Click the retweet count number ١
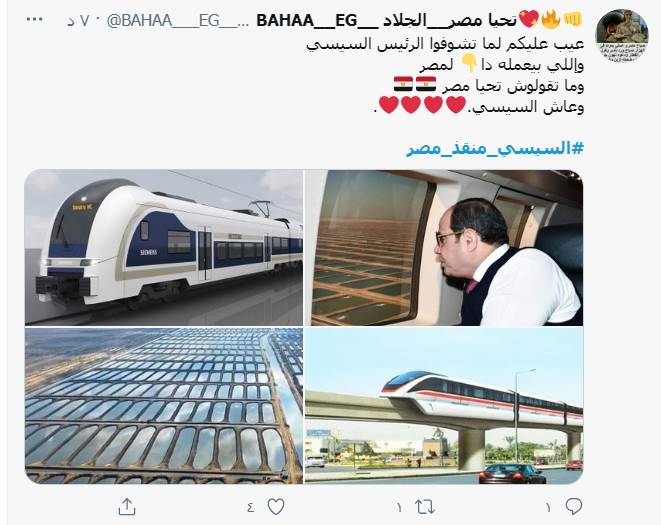This screenshot has width=661, height=525. point(399,507)
